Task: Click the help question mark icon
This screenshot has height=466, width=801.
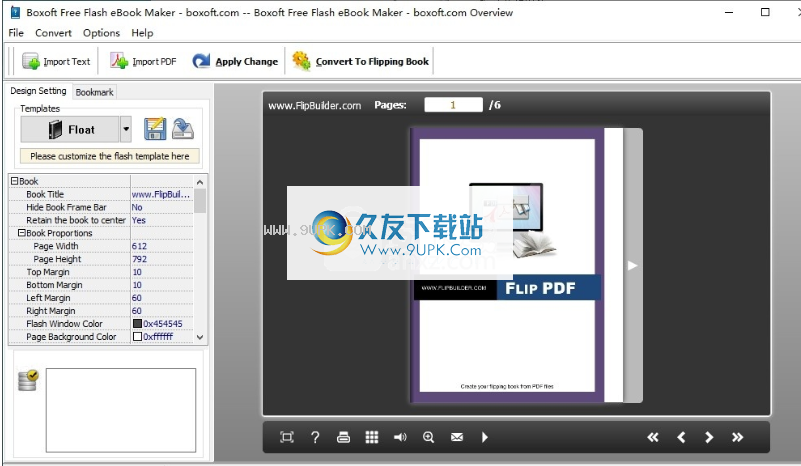Action: (x=315, y=437)
